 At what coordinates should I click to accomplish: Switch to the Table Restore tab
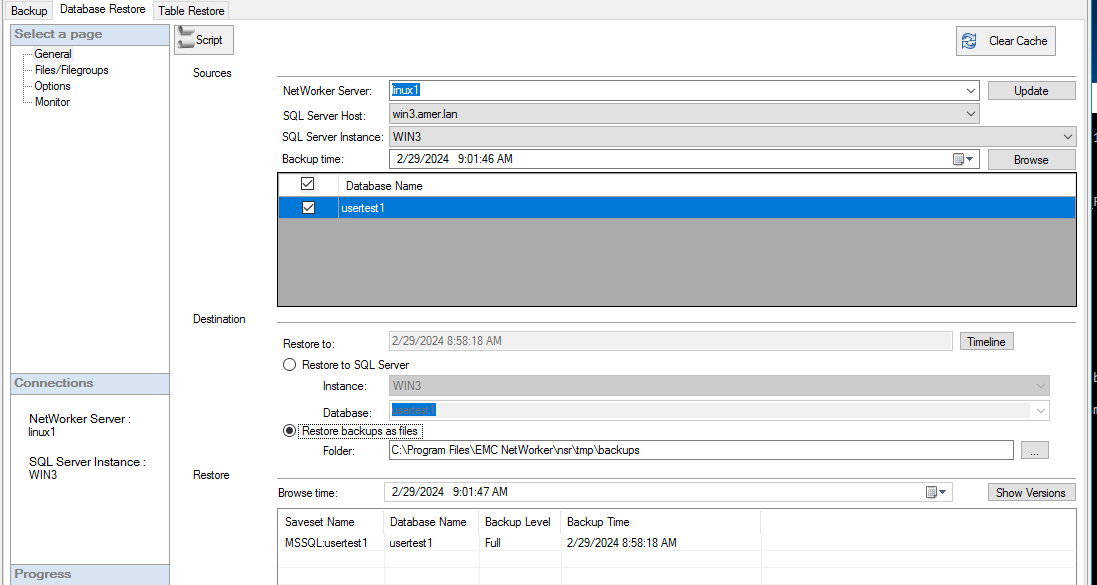coord(190,10)
